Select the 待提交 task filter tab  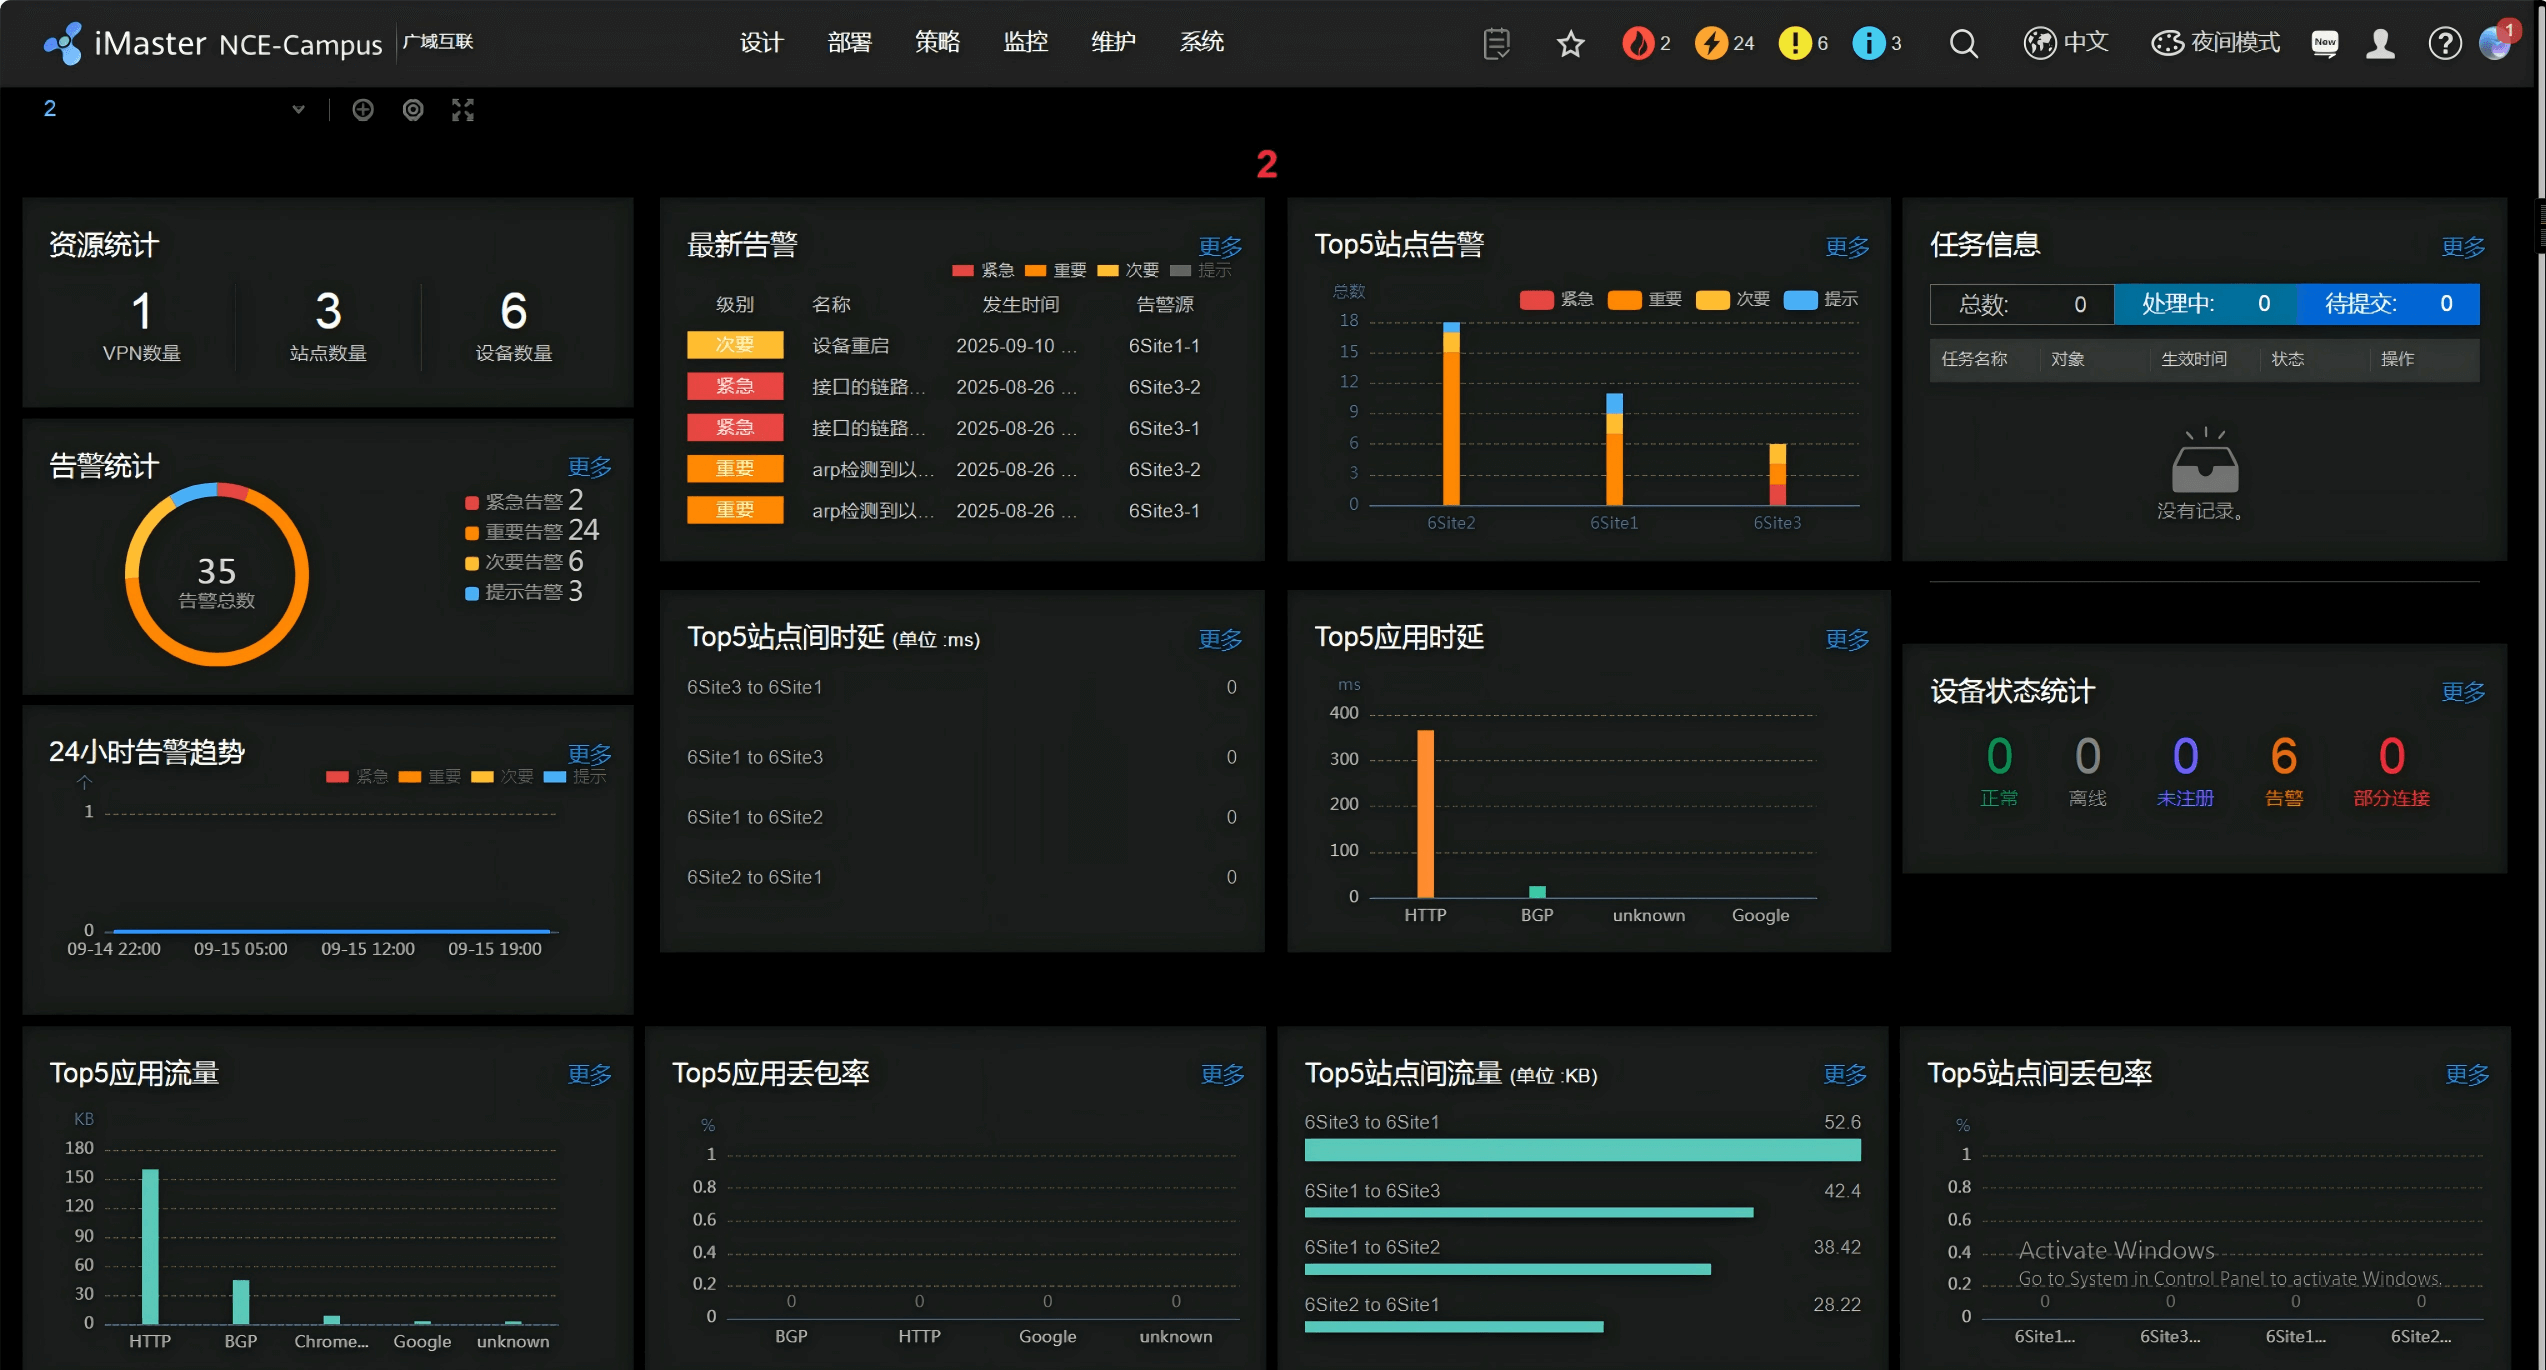pos(2387,304)
